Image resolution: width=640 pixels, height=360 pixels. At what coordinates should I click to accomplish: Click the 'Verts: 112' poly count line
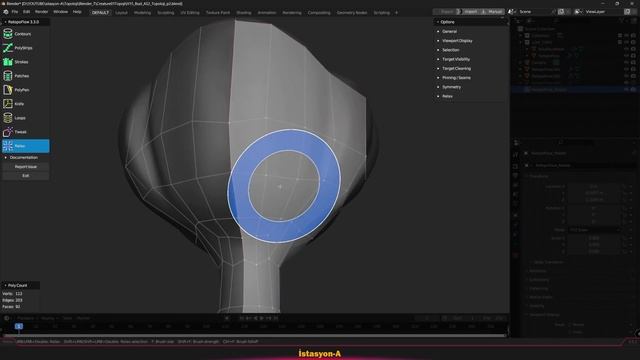click(13, 293)
